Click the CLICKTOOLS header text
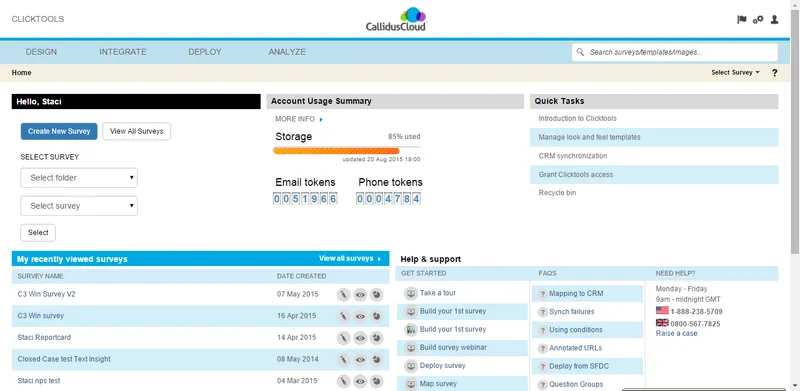 click(38, 19)
